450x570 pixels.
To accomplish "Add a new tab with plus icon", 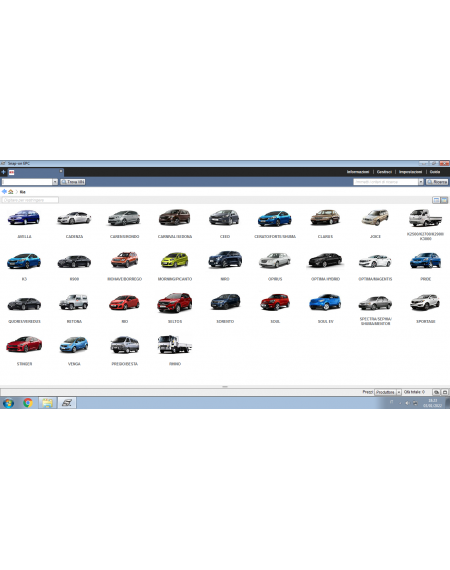I will pyautogui.click(x=4, y=172).
